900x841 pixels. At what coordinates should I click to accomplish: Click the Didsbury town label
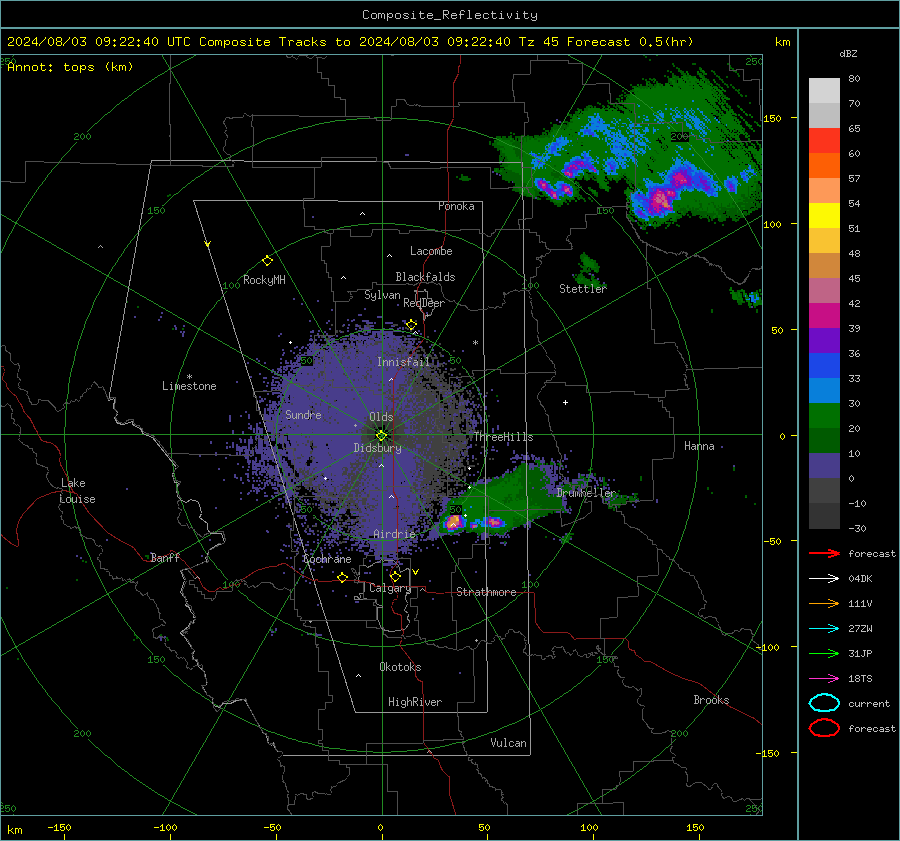(377, 448)
